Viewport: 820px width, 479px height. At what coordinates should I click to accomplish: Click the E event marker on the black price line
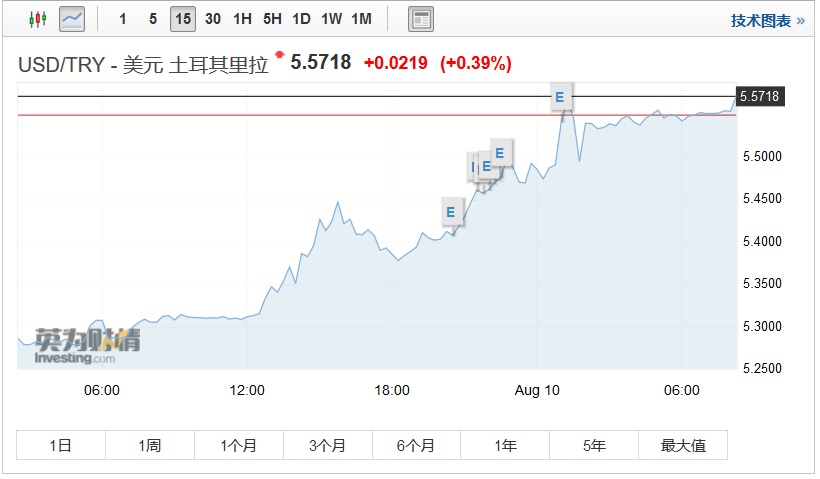coord(559,98)
